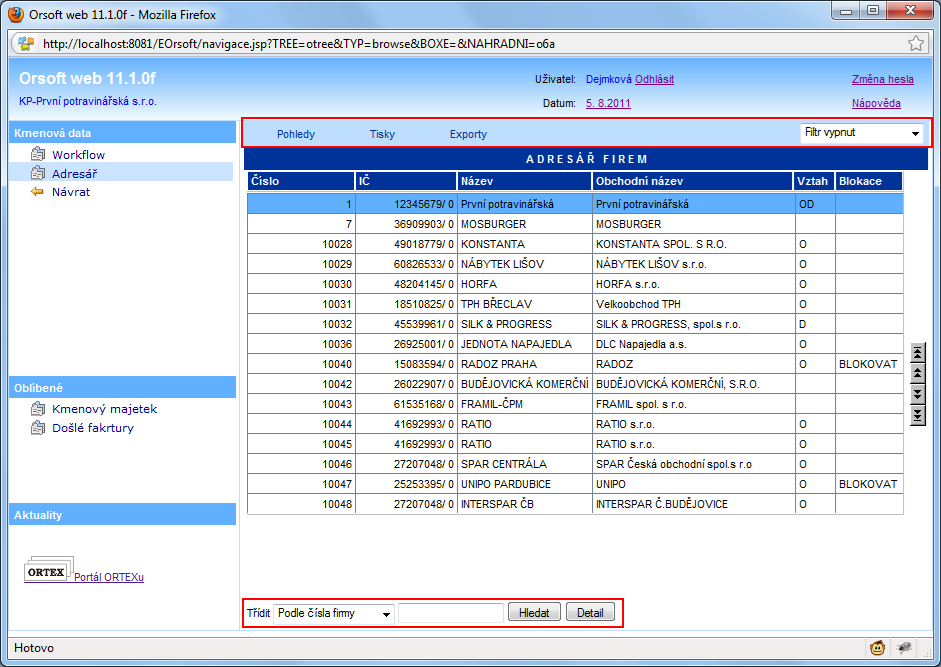Expand the 'Podle čísla firmy' sort dropdown
Image resolution: width=941 pixels, height=667 pixels.
coord(334,613)
